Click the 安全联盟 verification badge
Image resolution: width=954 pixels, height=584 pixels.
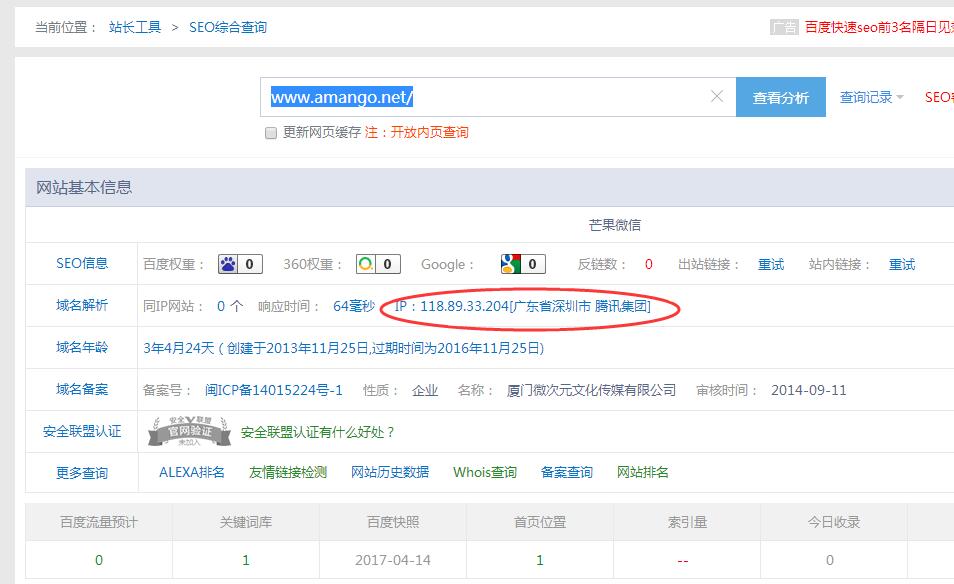[190, 432]
